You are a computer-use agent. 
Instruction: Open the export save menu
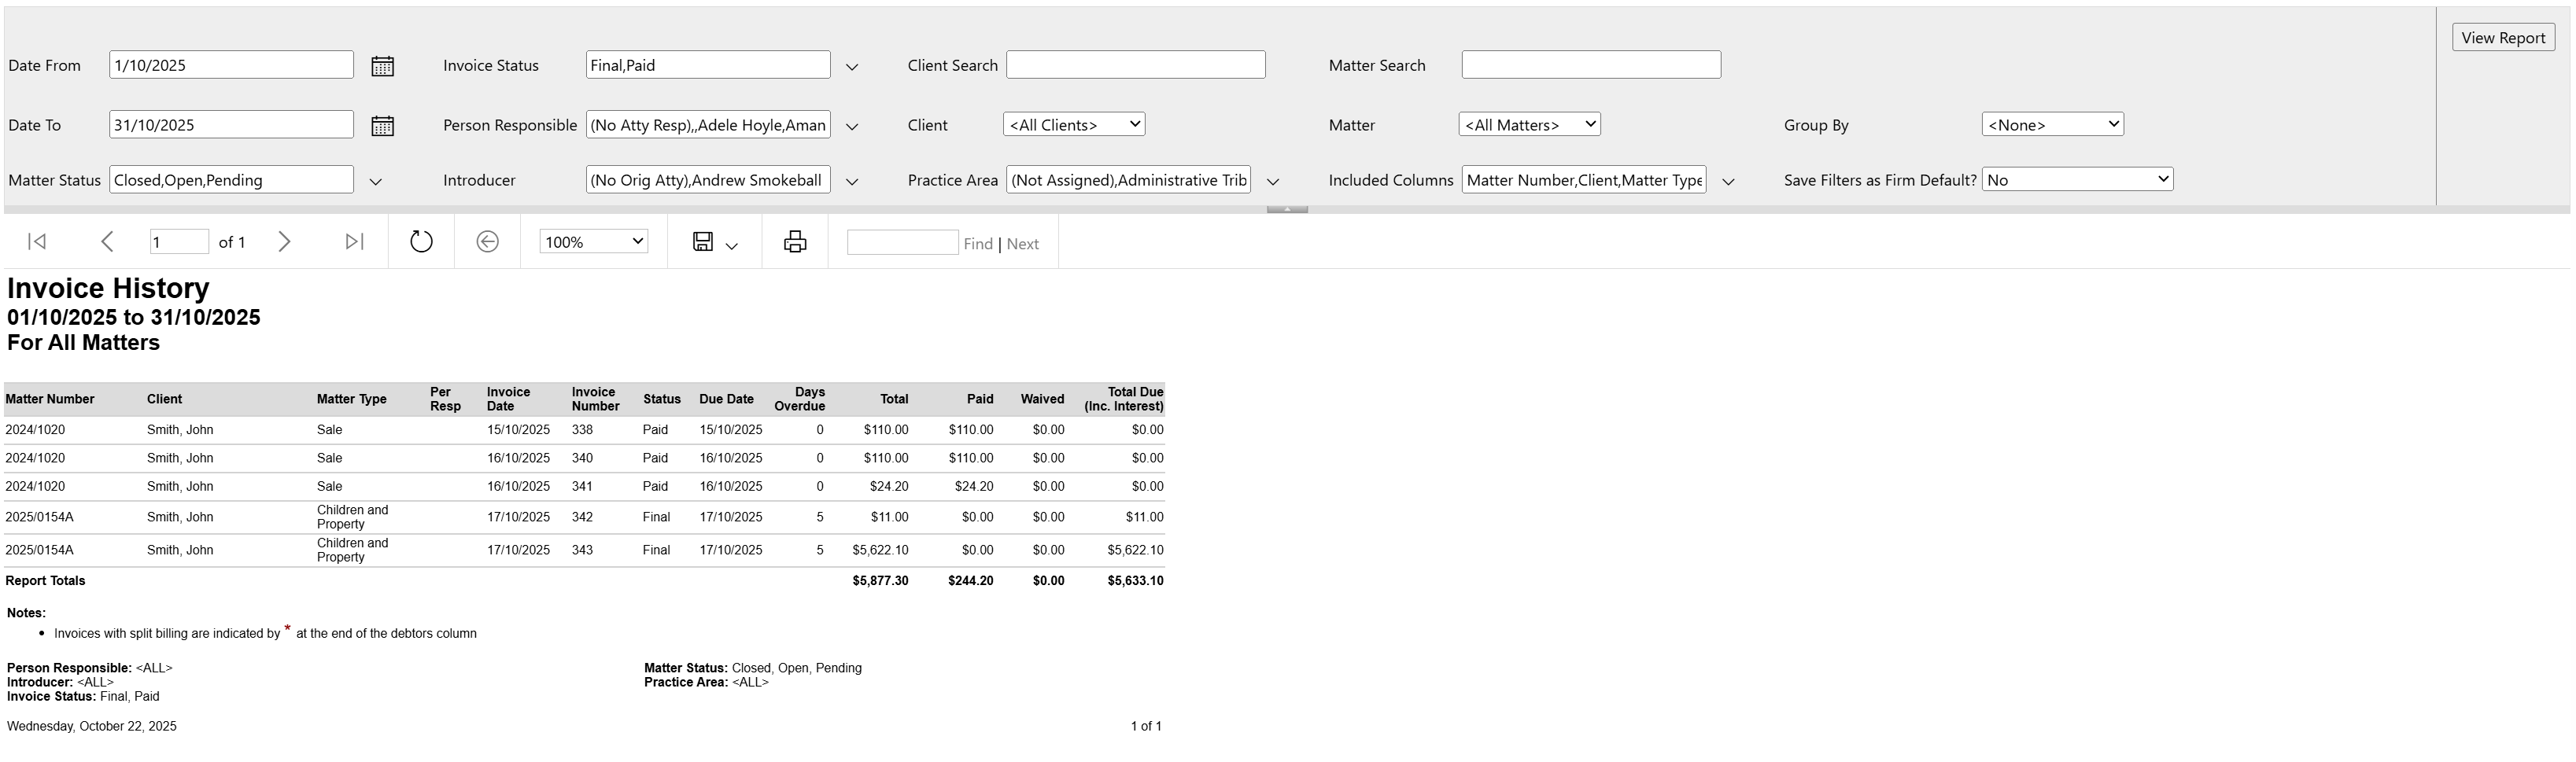[x=714, y=242]
